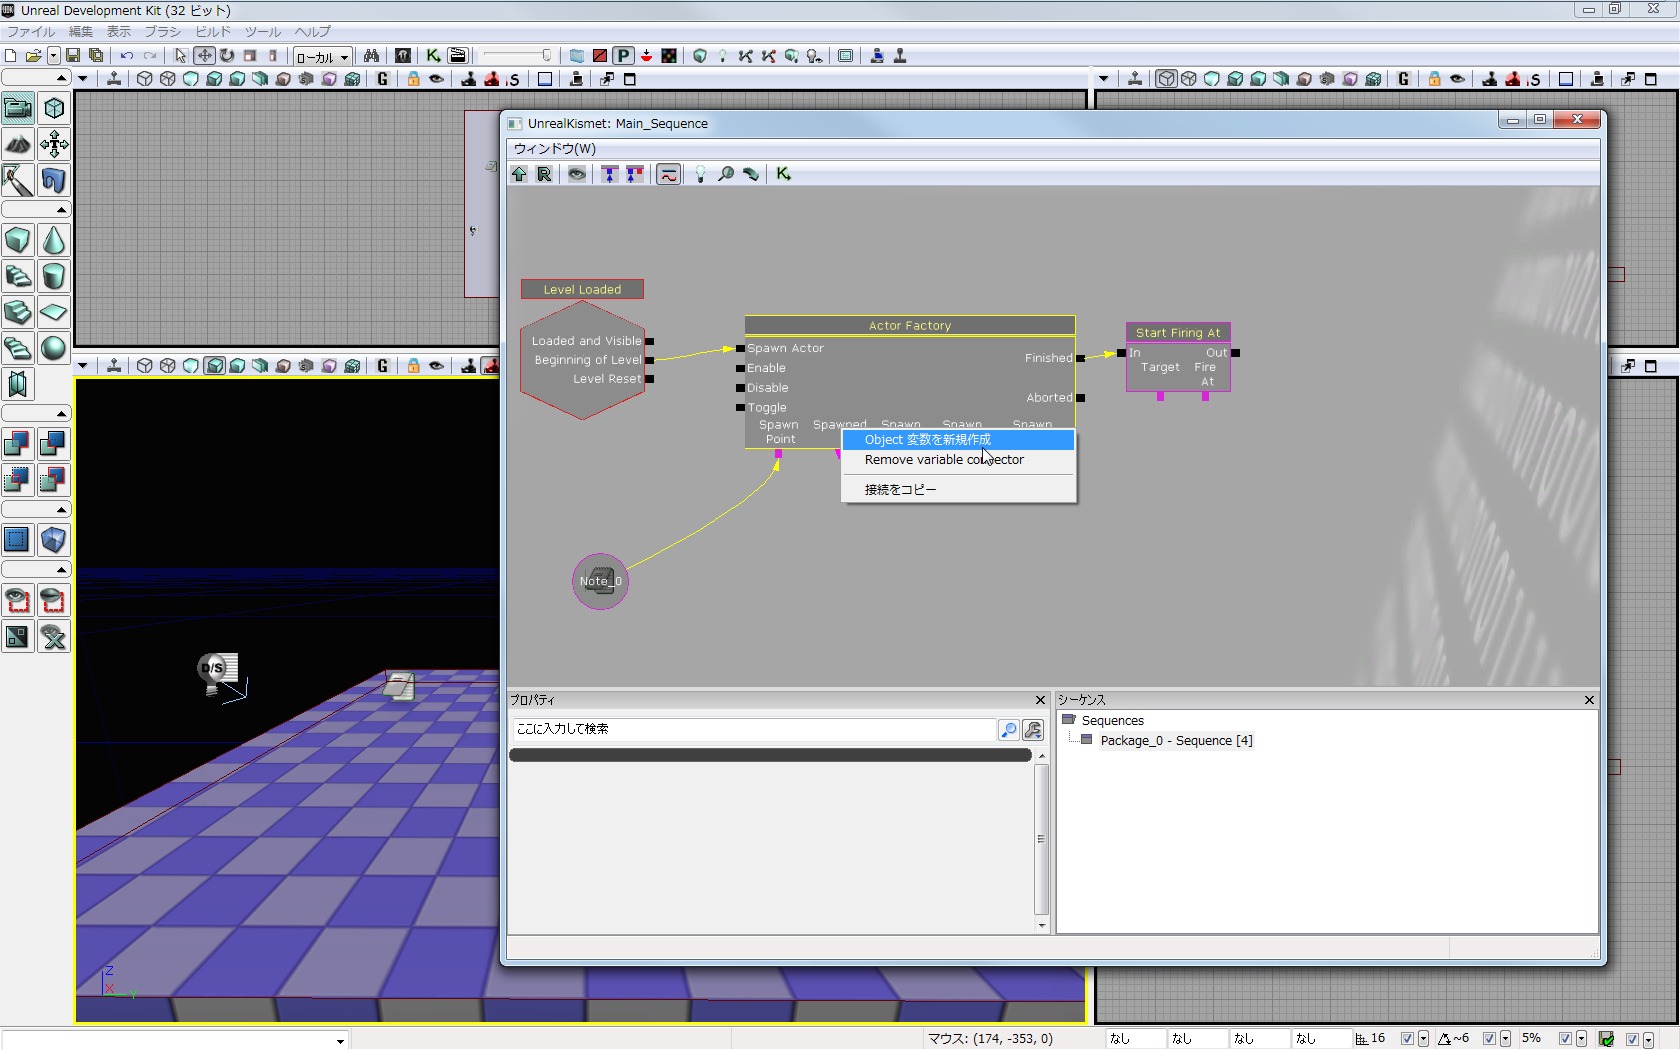Select the camera mode tool in left panel

click(18, 108)
